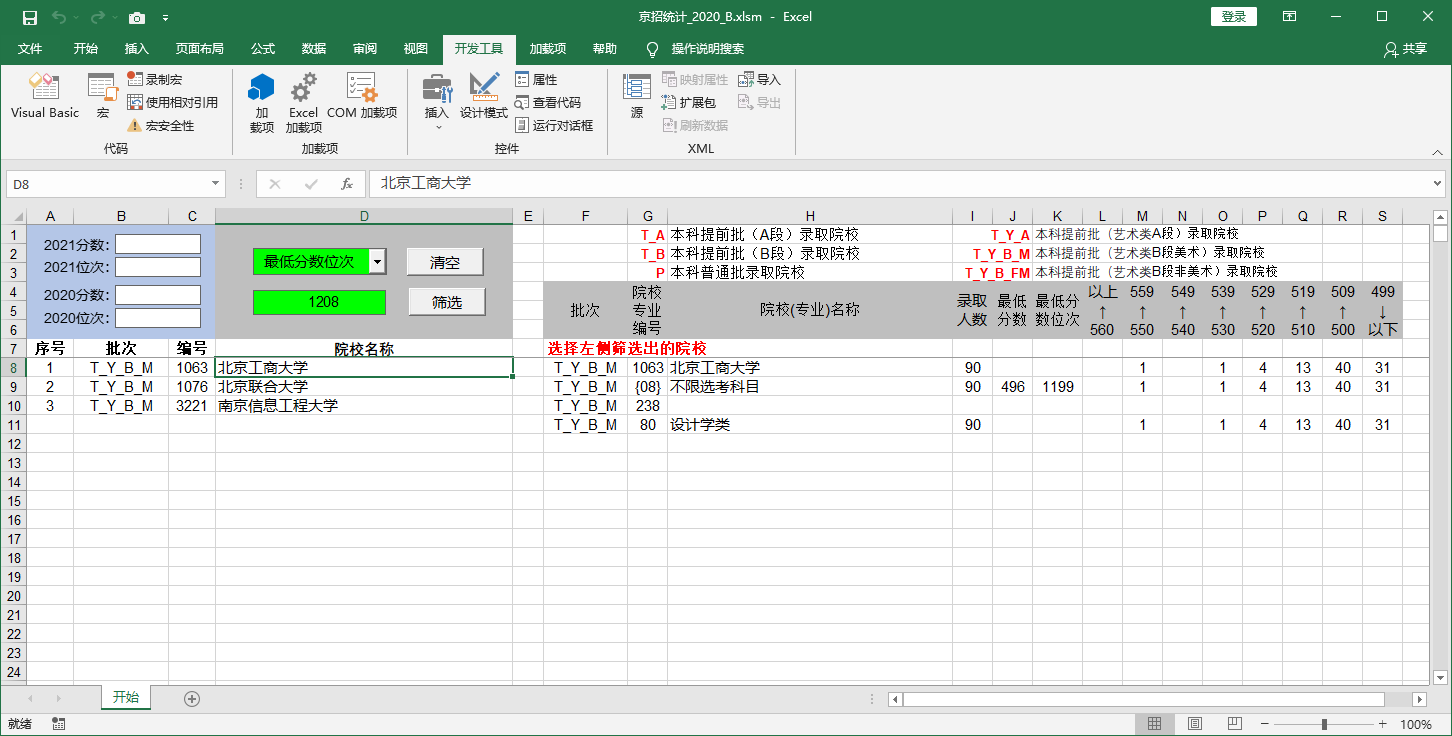Select the 开始 worksheet tab
1452x736 pixels.
coord(126,698)
